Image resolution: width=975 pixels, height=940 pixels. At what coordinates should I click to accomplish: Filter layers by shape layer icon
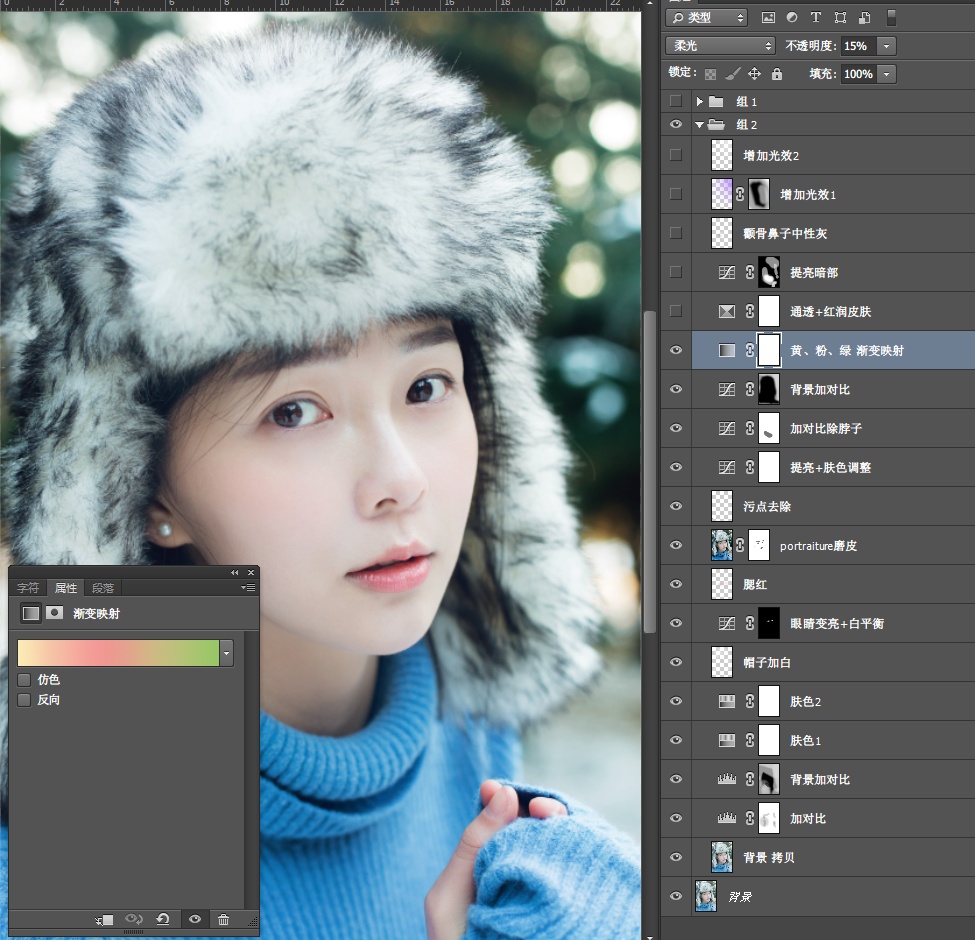(840, 17)
